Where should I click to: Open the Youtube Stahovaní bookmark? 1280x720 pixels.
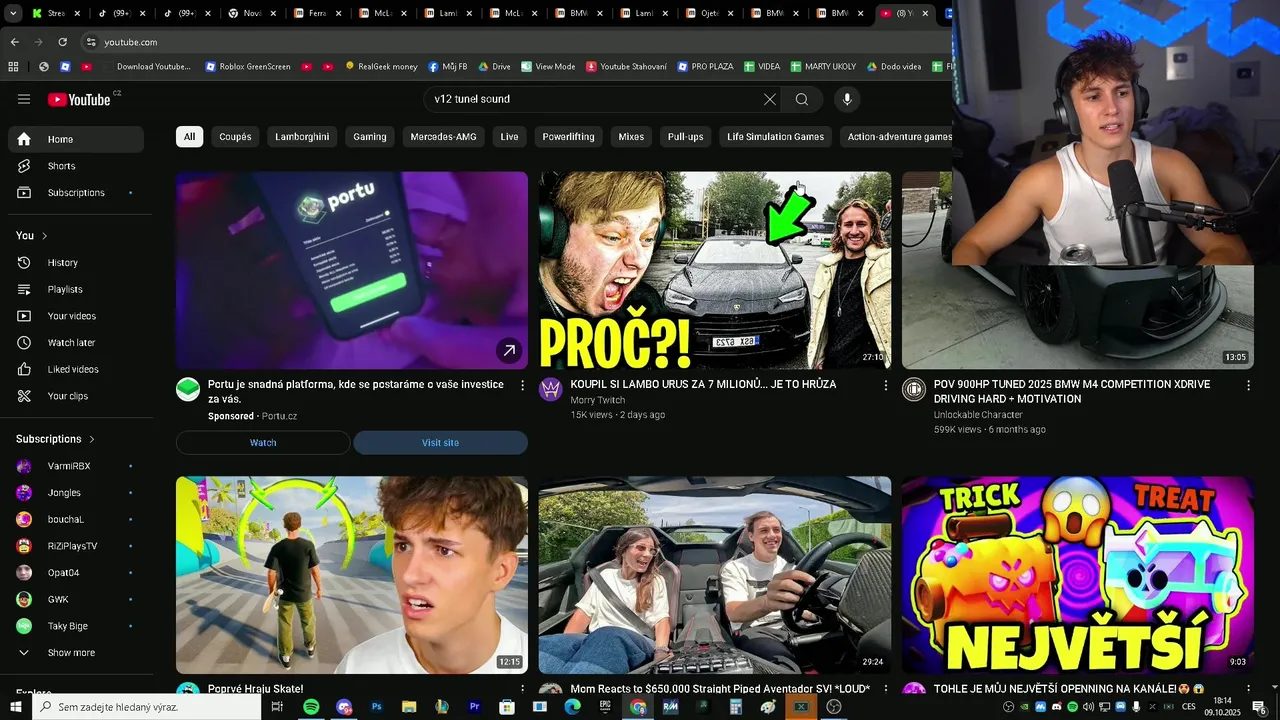(x=626, y=67)
